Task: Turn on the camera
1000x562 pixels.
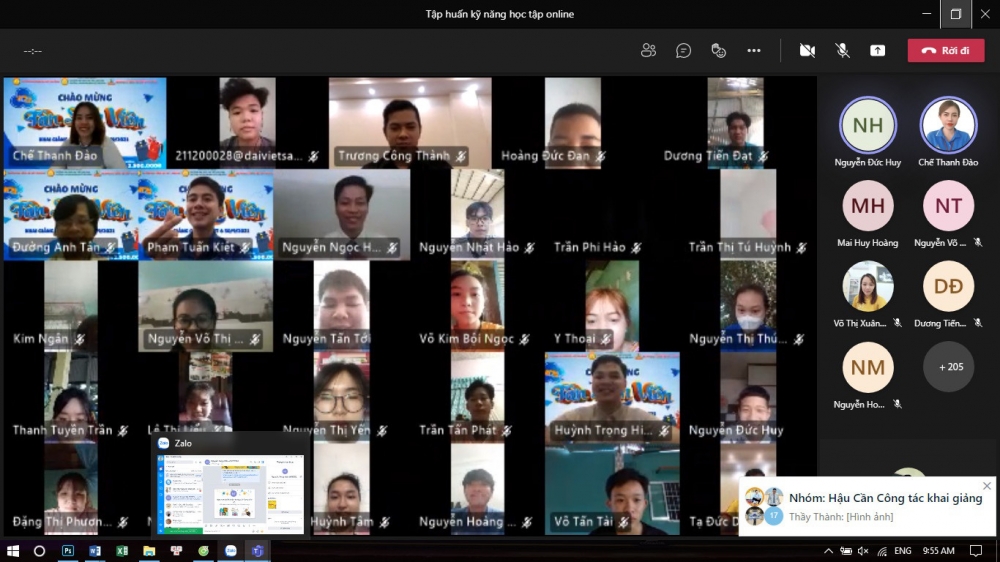Action: tap(807, 51)
